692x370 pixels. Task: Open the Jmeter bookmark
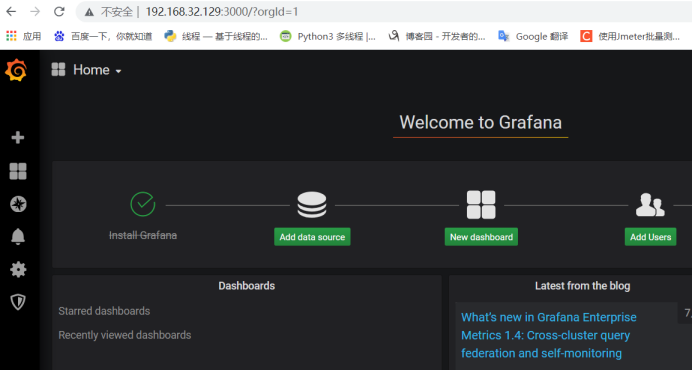coord(630,36)
